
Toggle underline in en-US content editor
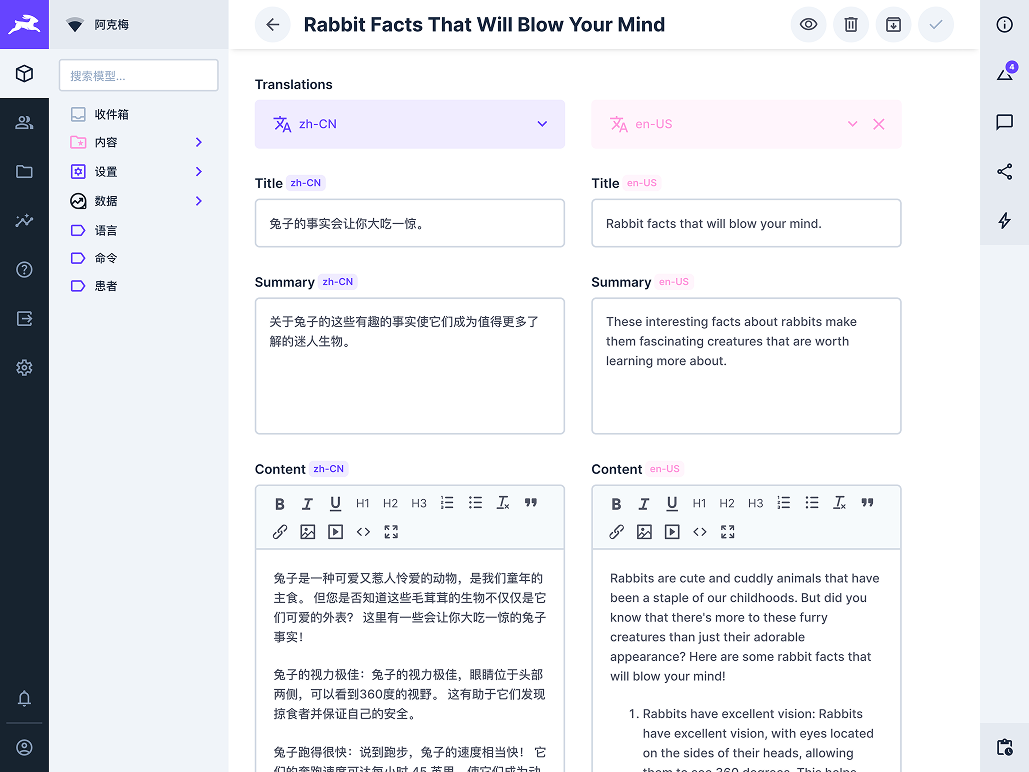pos(672,504)
